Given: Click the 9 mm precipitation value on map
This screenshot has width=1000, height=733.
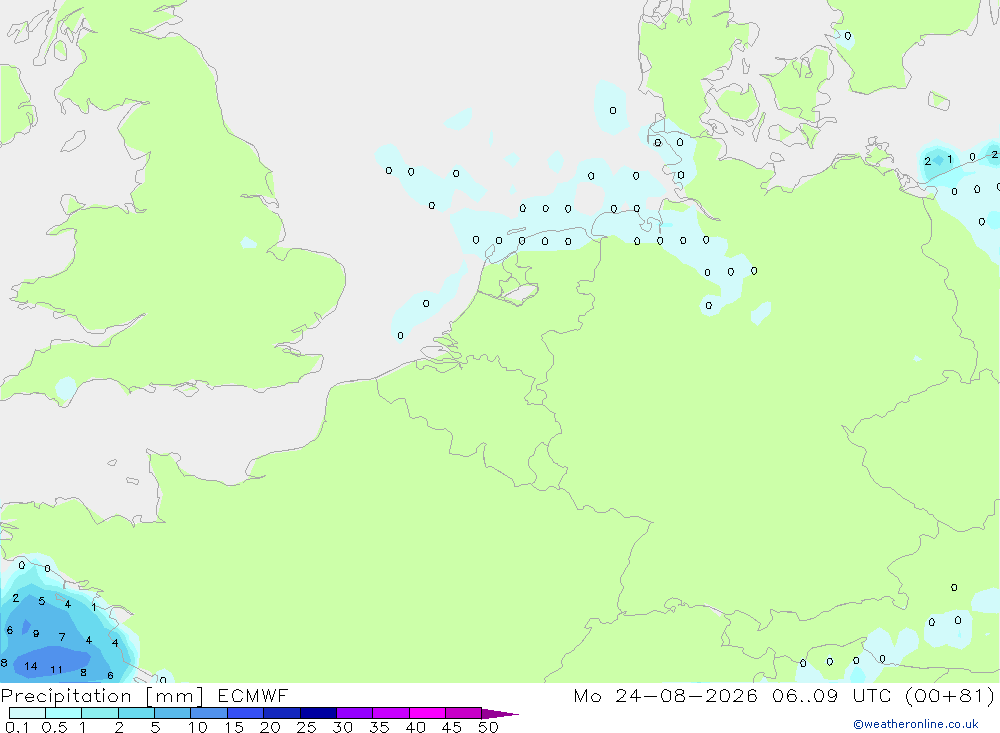Looking at the screenshot, I should click(36, 633).
